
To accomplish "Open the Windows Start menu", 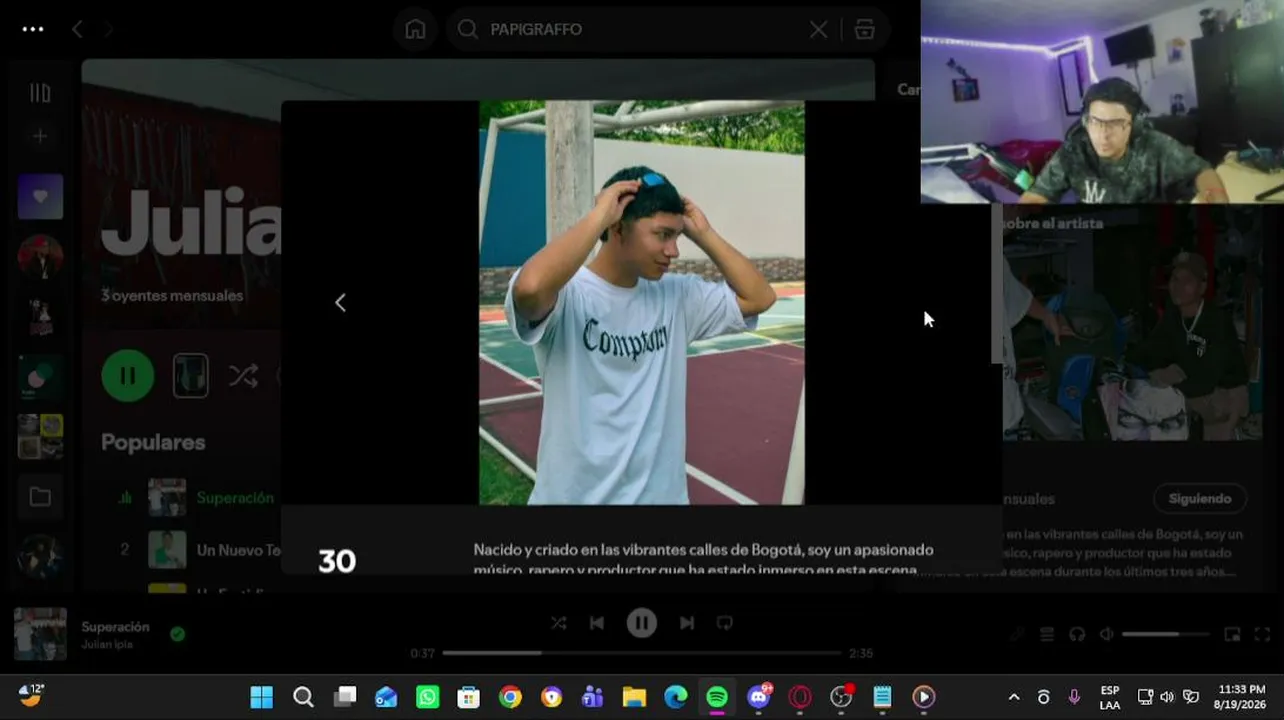I will 262,697.
